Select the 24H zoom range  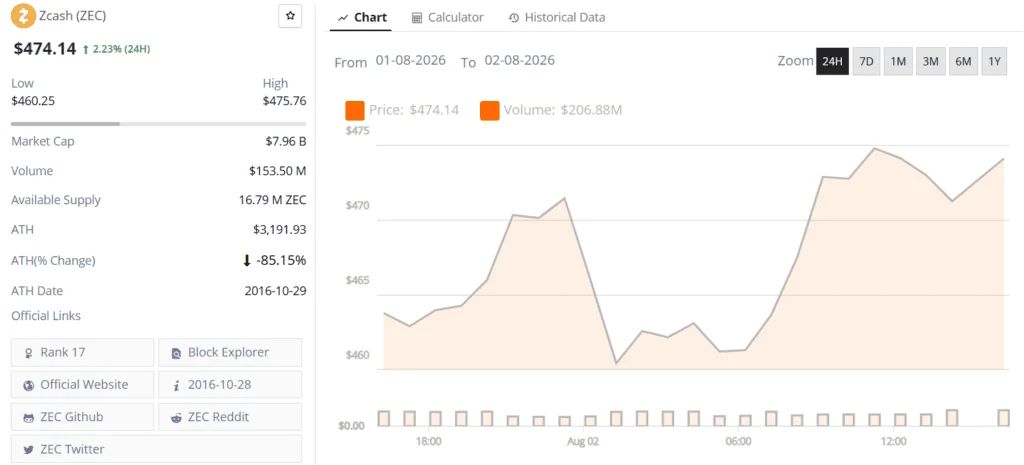coord(832,61)
